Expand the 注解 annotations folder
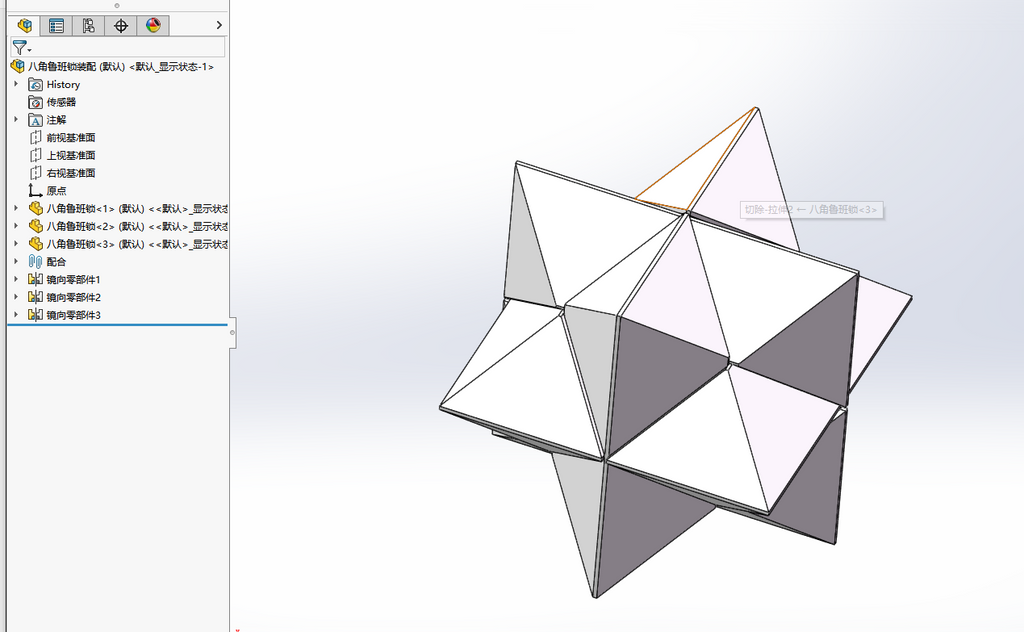 [x=16, y=119]
